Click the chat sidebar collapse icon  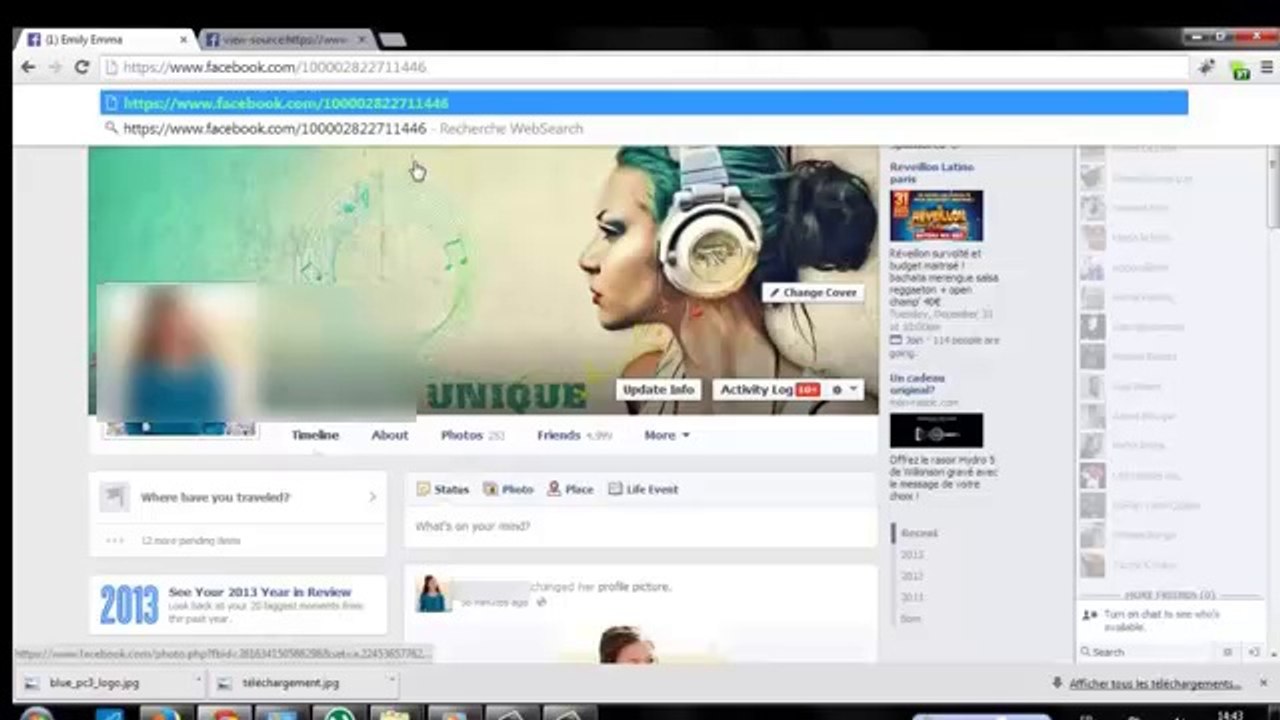[x=1254, y=652]
